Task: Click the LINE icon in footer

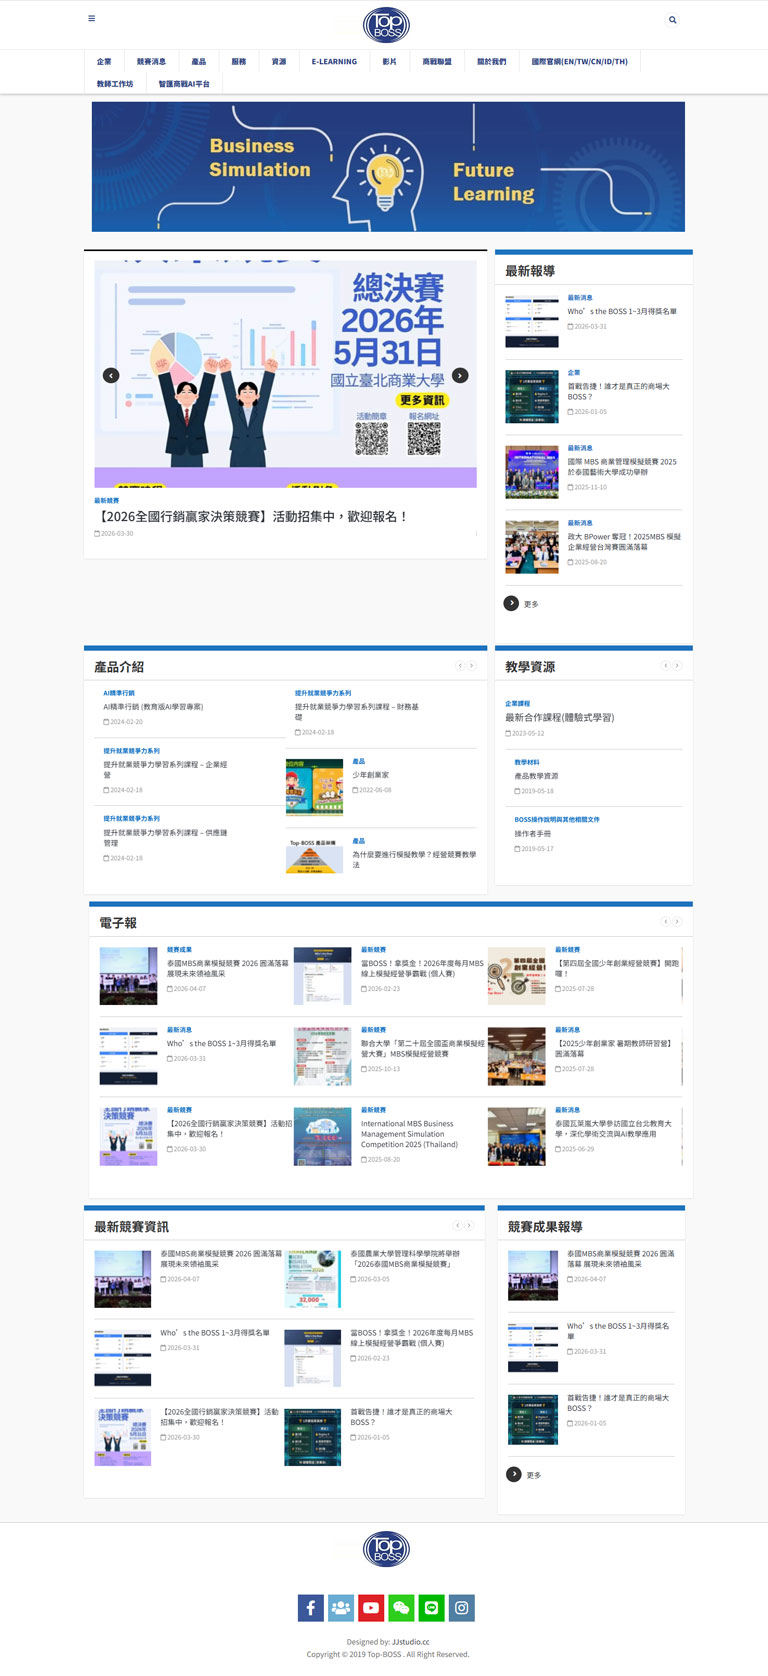Action: (431, 1608)
